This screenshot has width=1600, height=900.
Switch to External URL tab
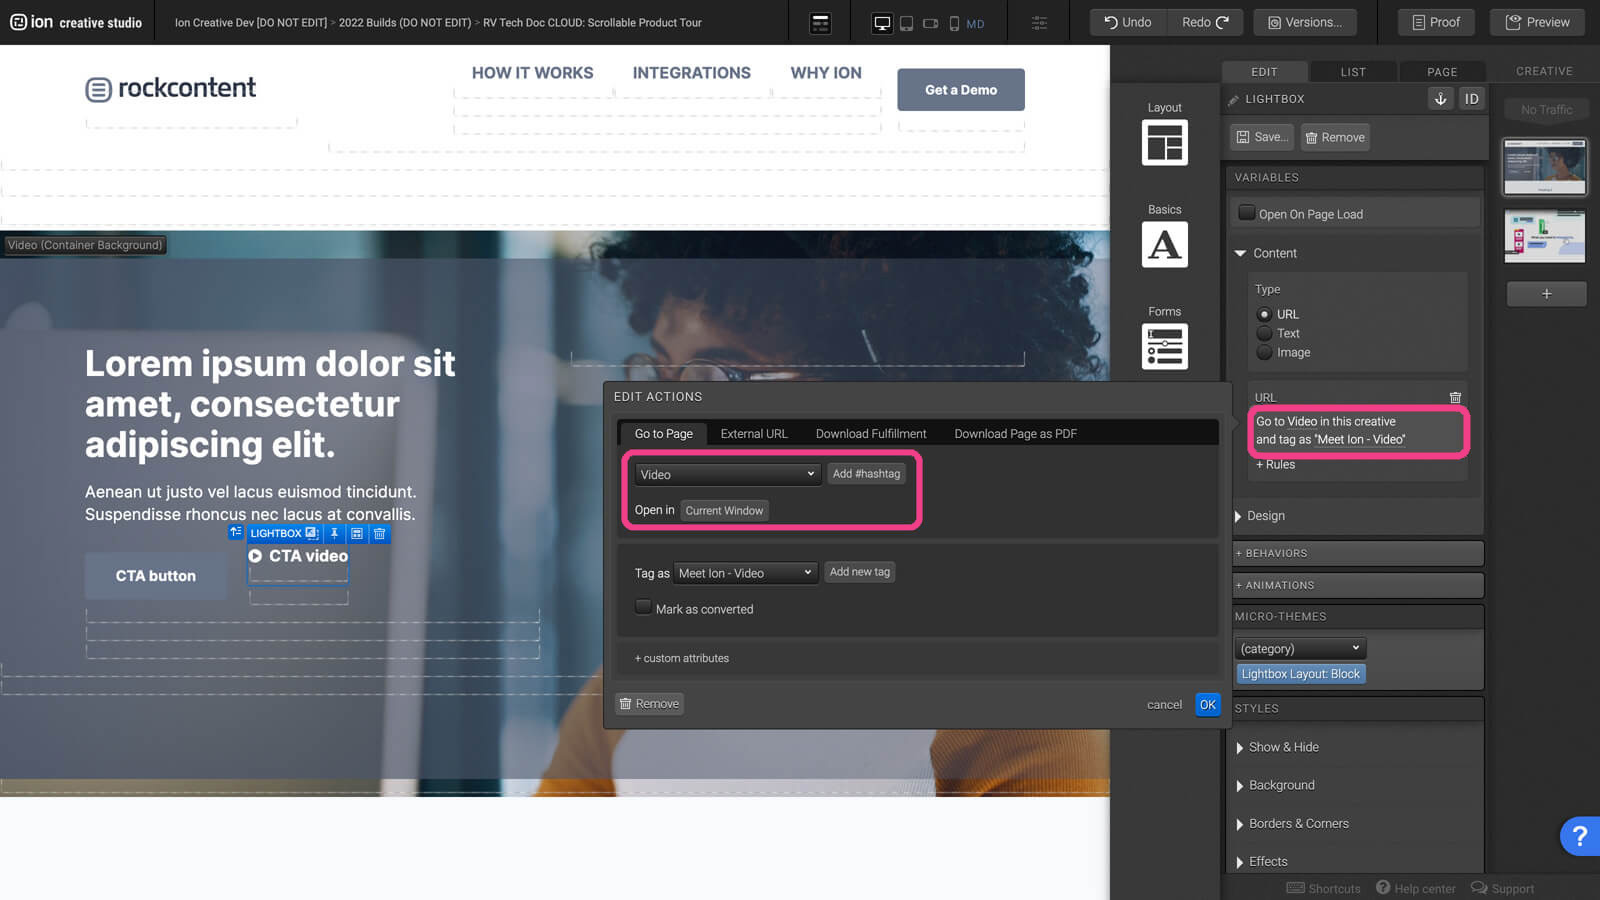click(x=754, y=434)
